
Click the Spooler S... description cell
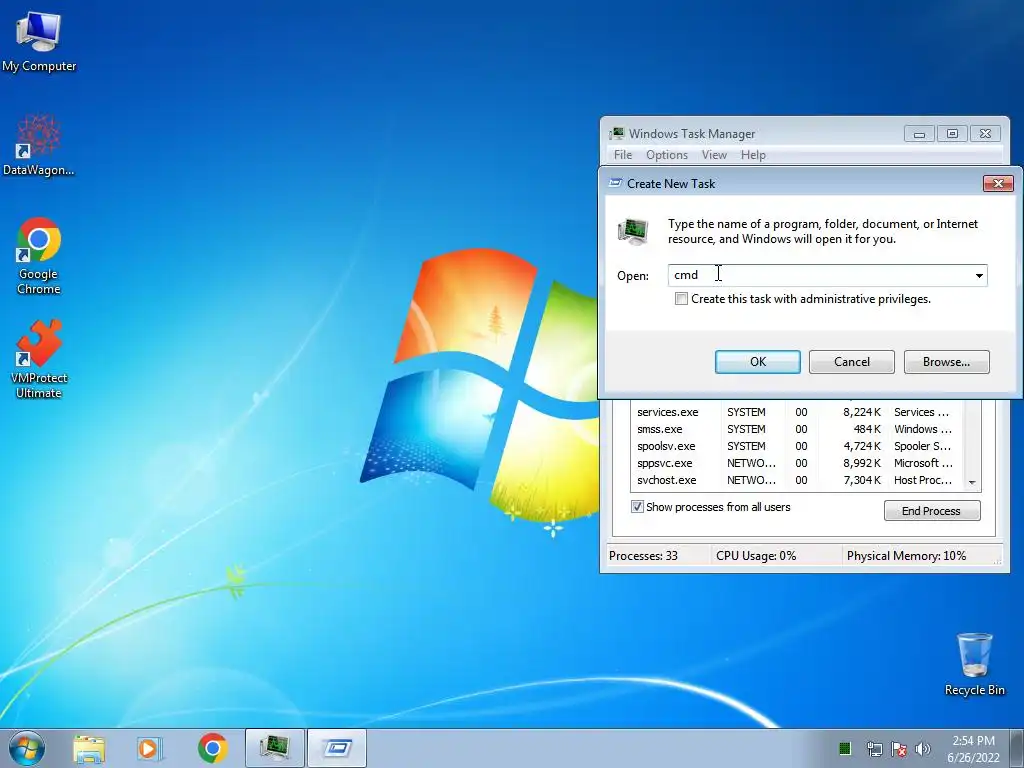pyautogui.click(x=923, y=446)
